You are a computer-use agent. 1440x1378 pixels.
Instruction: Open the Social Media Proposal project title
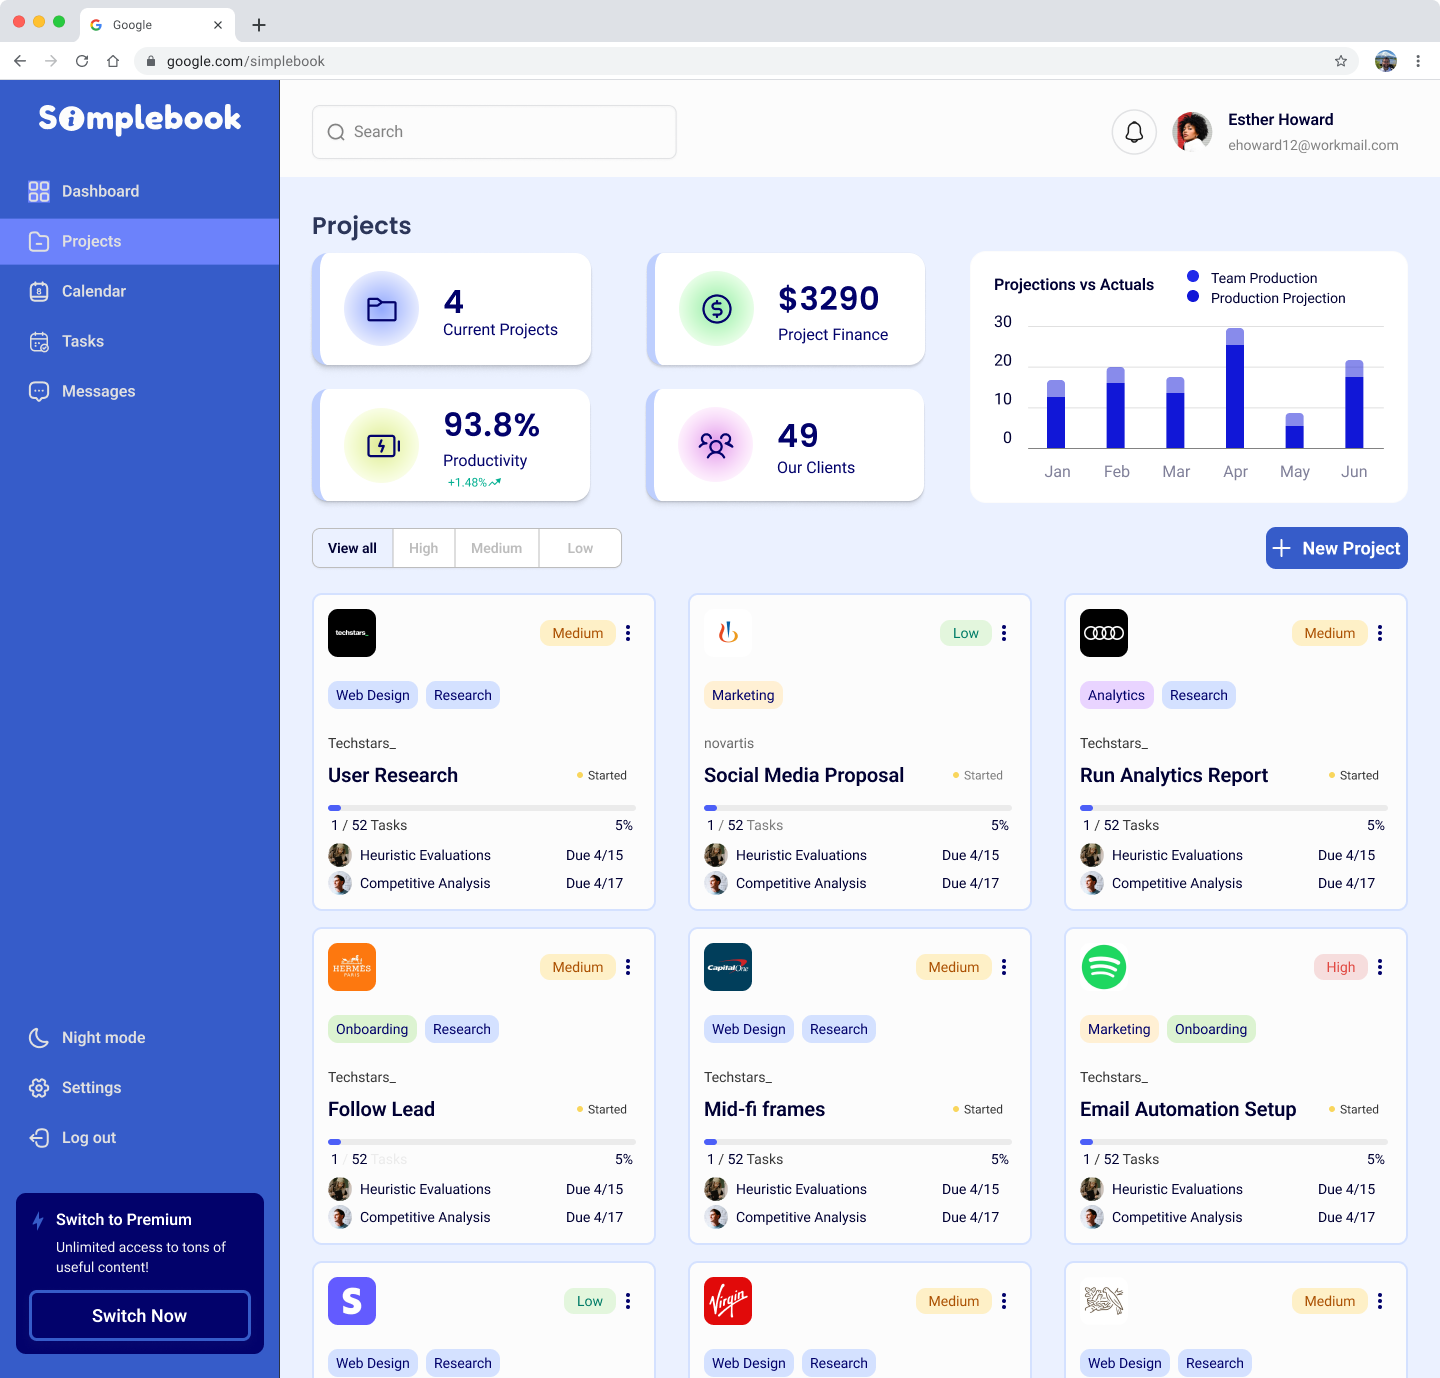coord(804,775)
